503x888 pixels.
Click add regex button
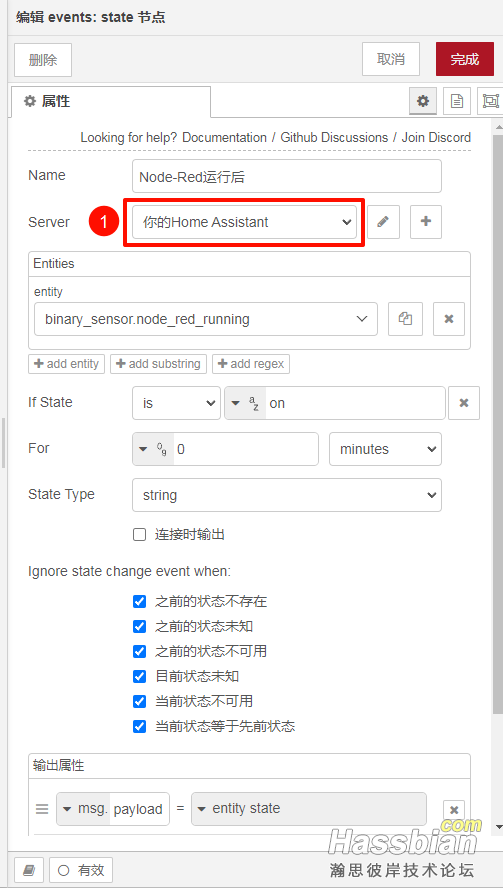click(251, 364)
